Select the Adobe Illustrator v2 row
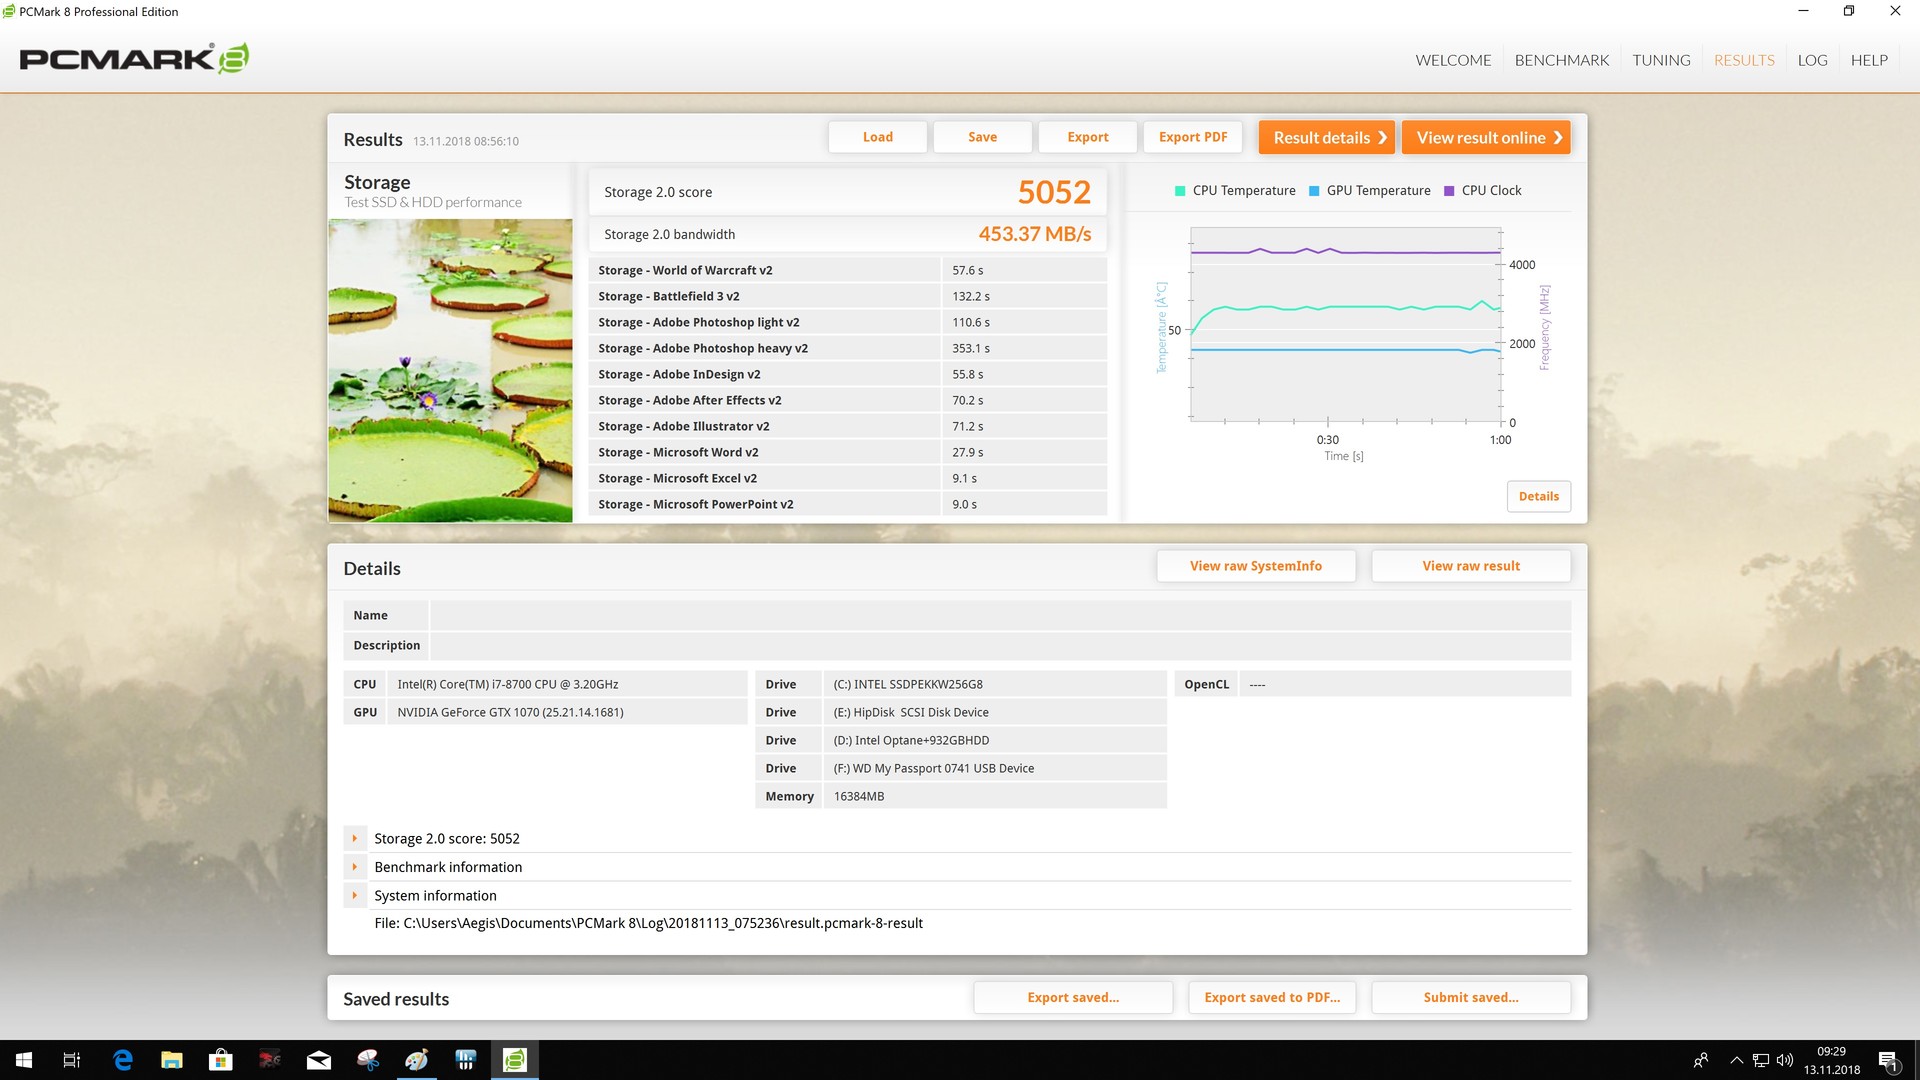This screenshot has height=1080, width=1920. (x=848, y=426)
